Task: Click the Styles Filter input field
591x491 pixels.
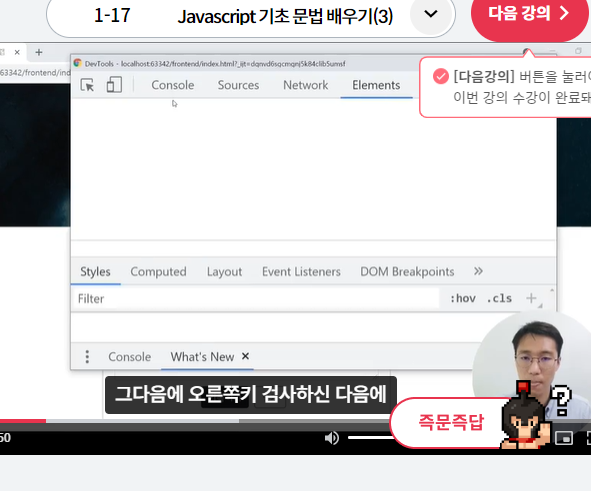Action: pos(255,299)
